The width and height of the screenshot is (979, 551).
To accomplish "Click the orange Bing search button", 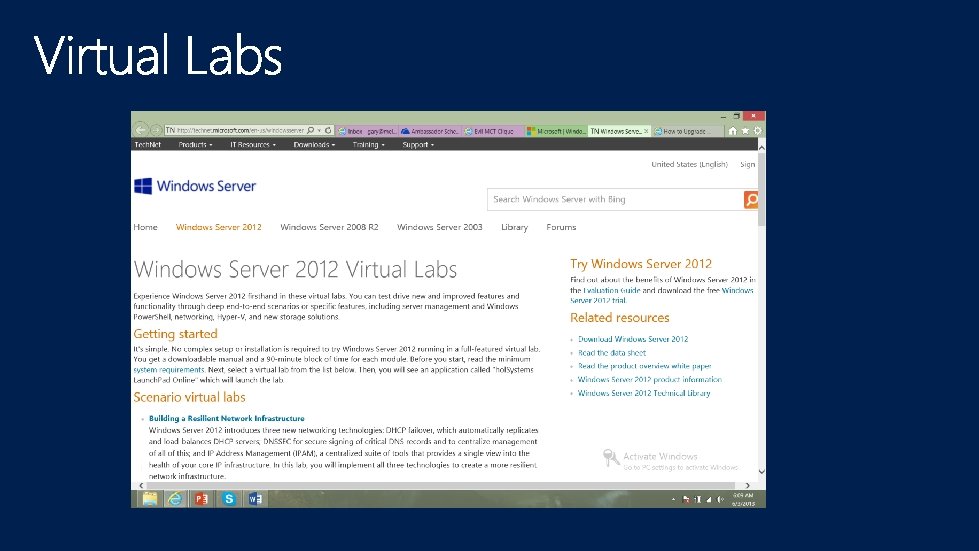I will [x=751, y=200].
